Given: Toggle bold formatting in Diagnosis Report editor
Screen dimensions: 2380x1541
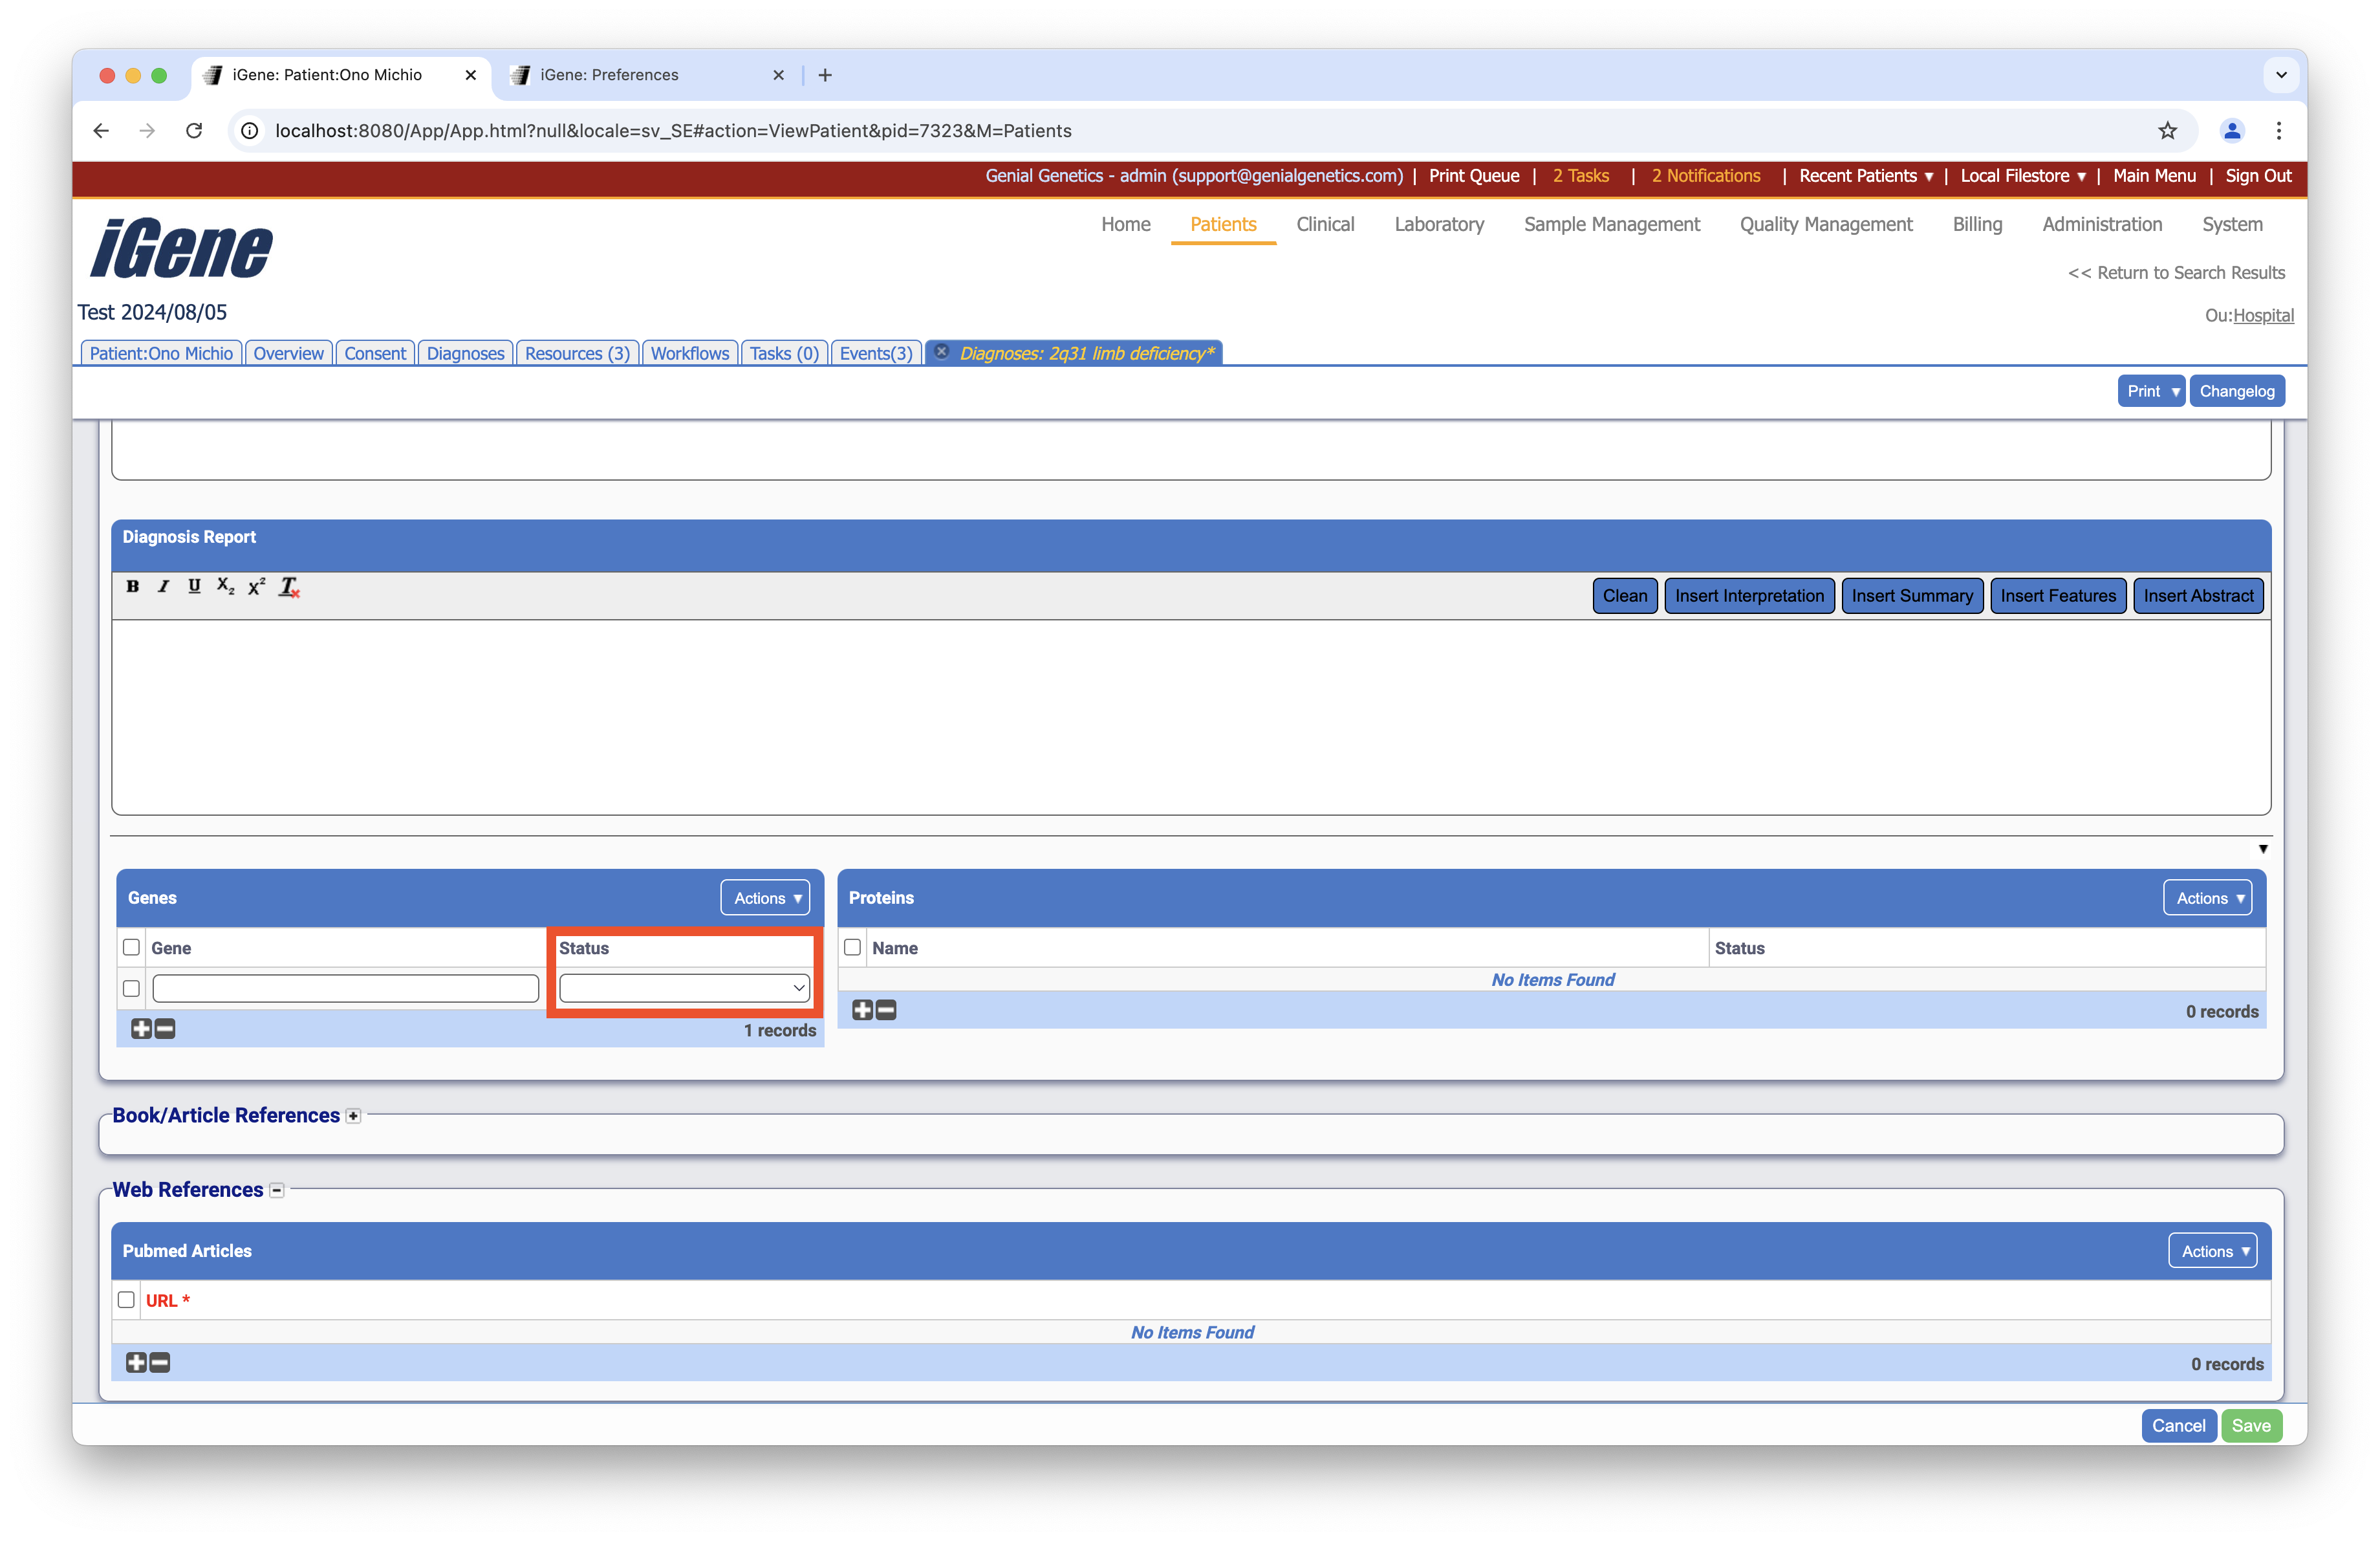Looking at the screenshot, I should point(132,587).
